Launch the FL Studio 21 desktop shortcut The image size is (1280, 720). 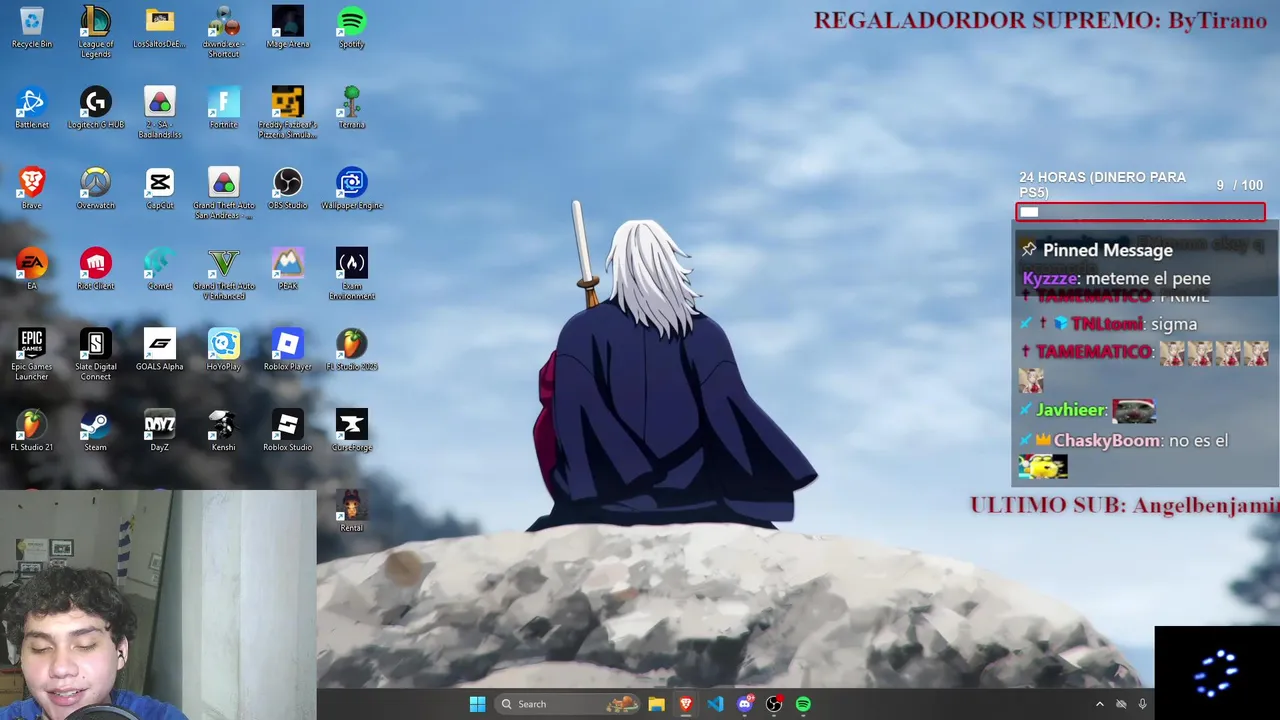click(32, 432)
